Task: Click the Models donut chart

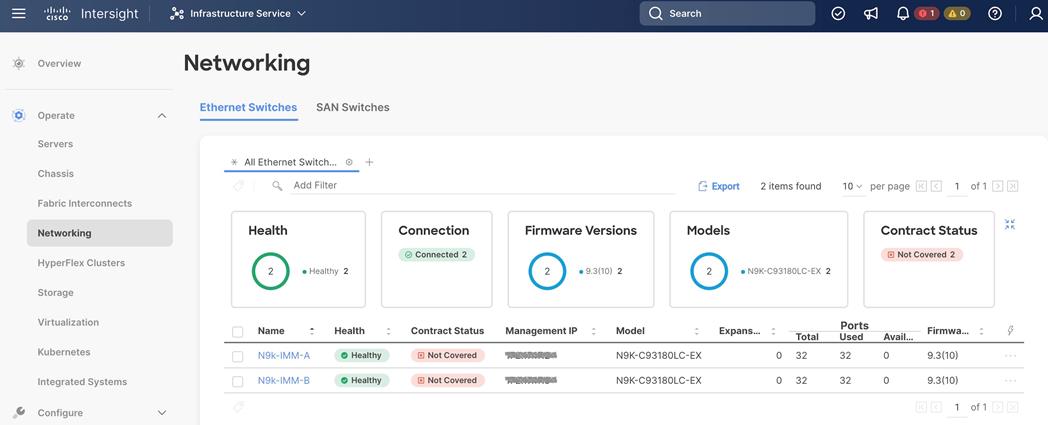Action: 709,271
